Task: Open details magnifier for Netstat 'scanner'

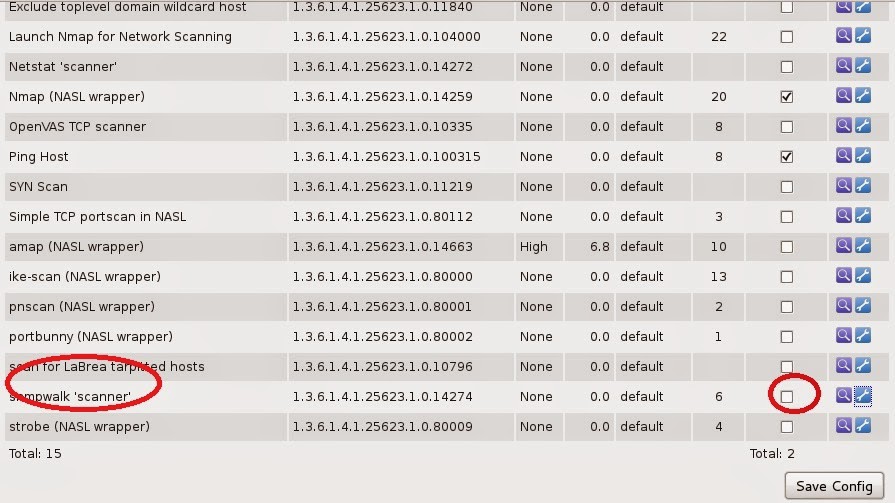Action: tap(844, 67)
